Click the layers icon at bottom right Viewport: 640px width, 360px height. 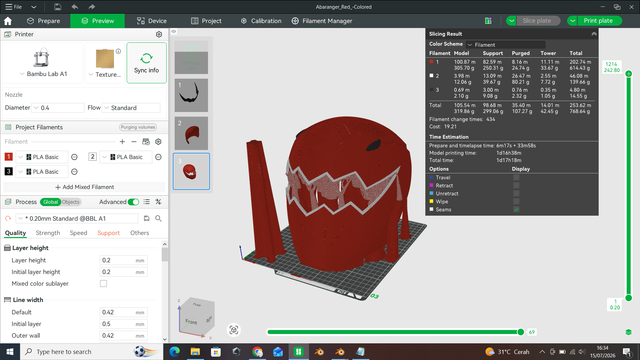click(629, 332)
